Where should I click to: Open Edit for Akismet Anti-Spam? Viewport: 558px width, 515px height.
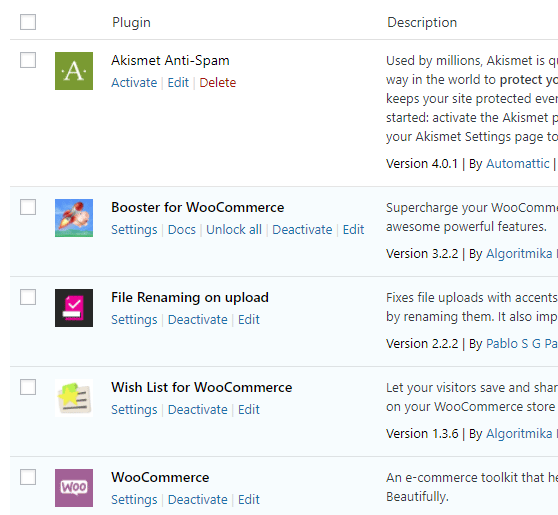[178, 83]
